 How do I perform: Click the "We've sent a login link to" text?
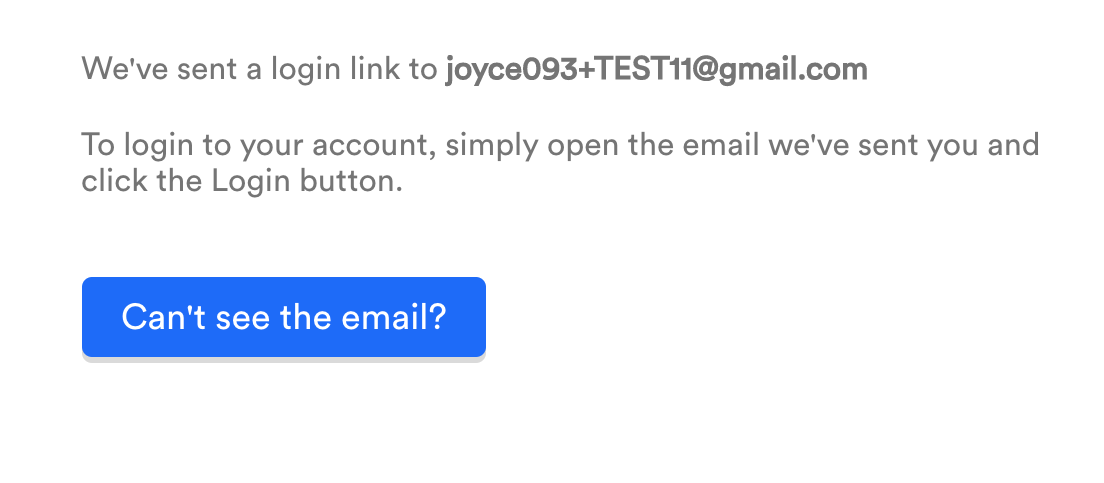pos(260,70)
